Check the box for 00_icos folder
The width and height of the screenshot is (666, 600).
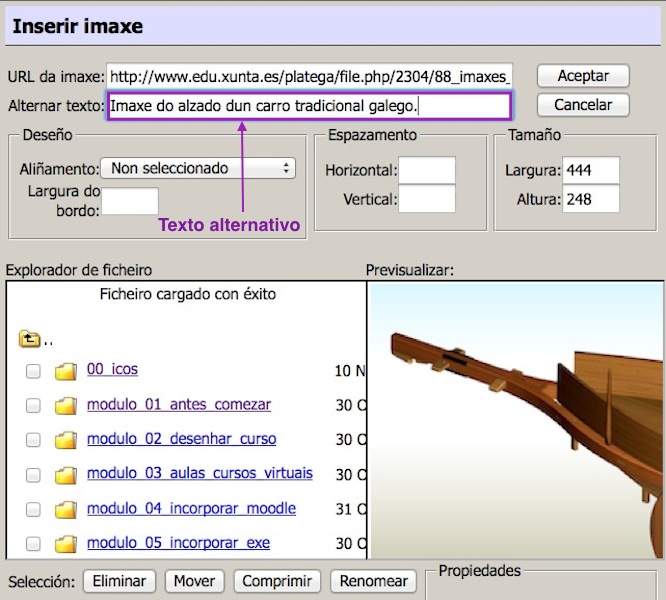(x=33, y=371)
